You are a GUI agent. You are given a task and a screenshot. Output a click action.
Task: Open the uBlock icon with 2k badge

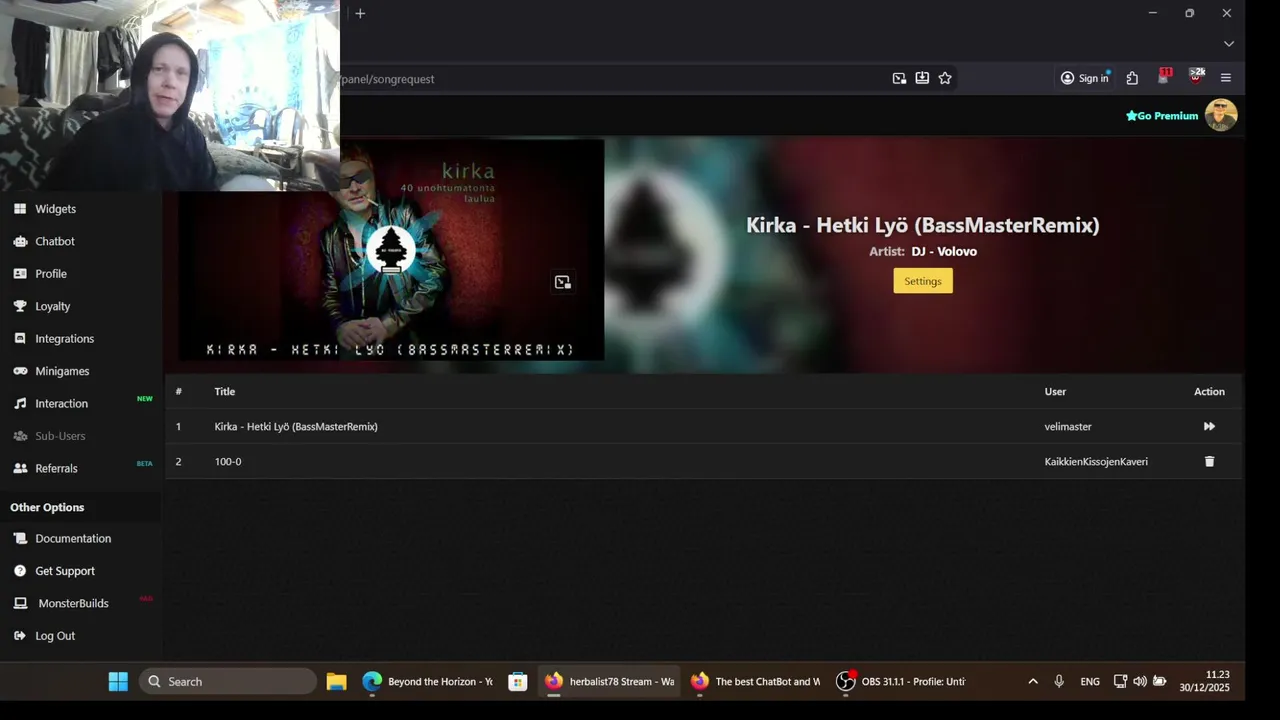point(1196,77)
